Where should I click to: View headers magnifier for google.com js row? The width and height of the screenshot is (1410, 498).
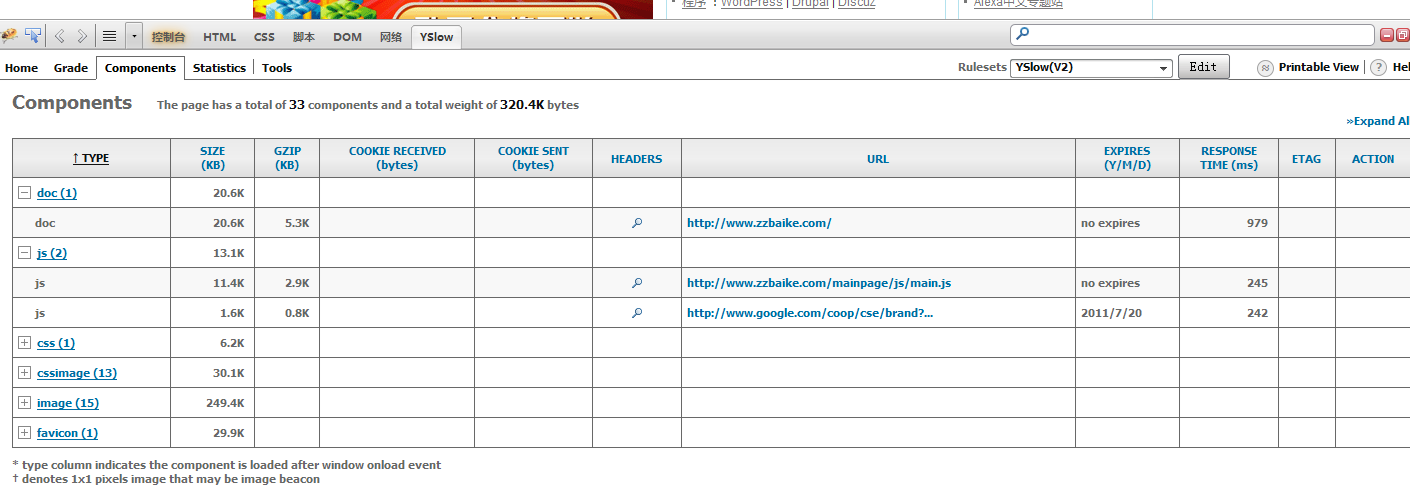pos(637,313)
